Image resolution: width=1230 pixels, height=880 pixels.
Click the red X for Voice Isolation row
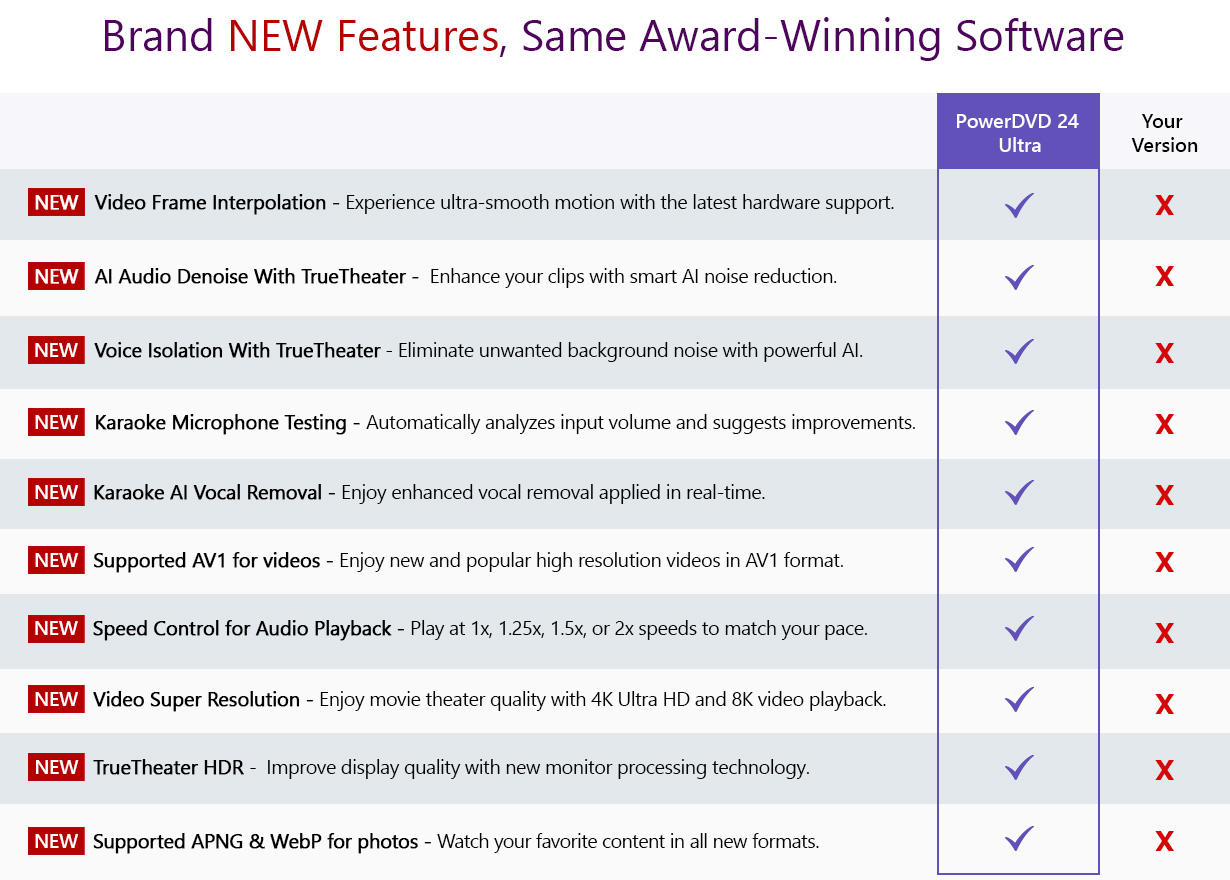click(x=1164, y=353)
